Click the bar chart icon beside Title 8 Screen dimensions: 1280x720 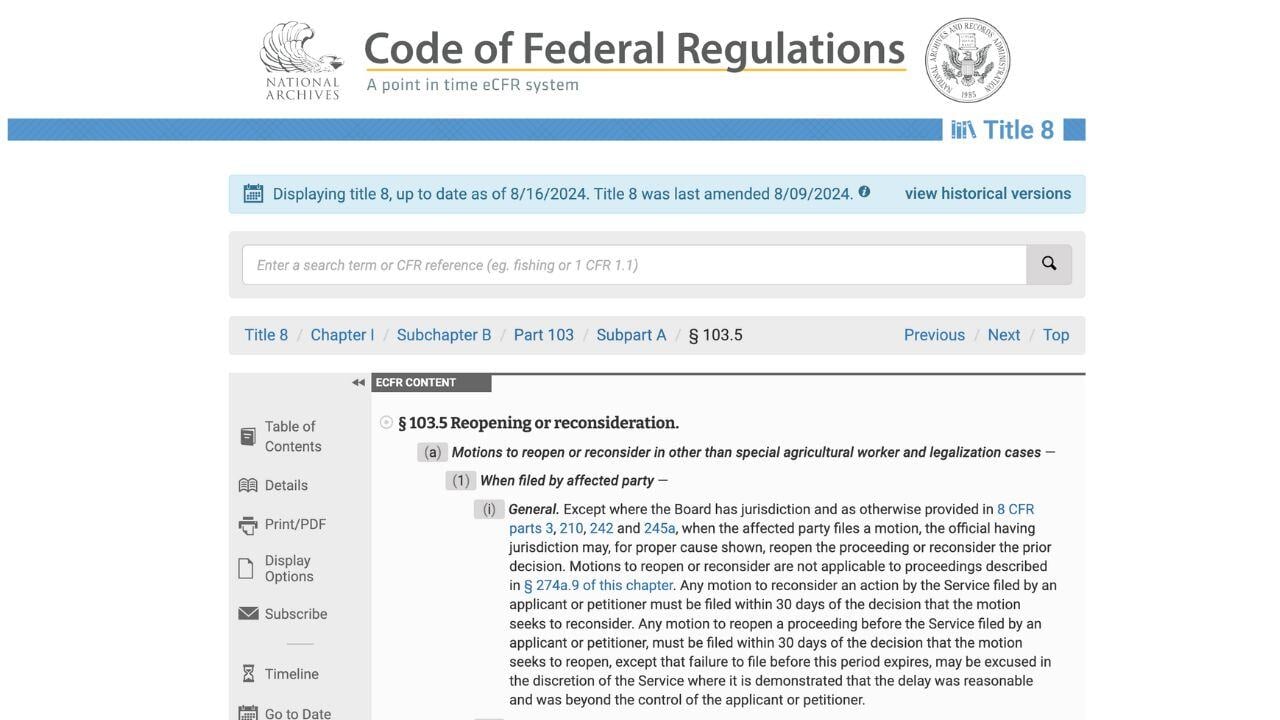pyautogui.click(x=965, y=129)
